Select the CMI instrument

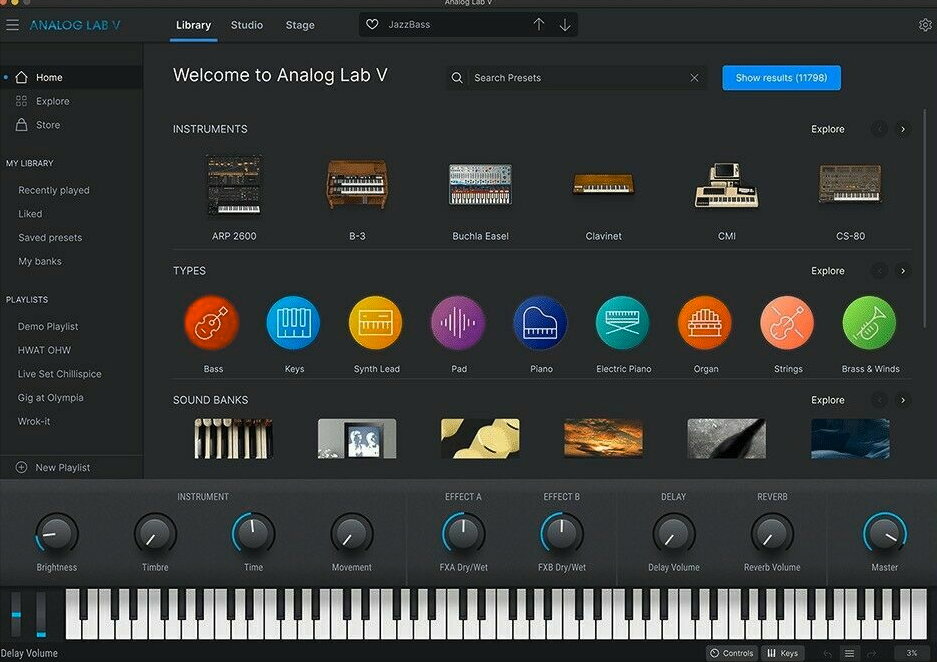[x=727, y=185]
